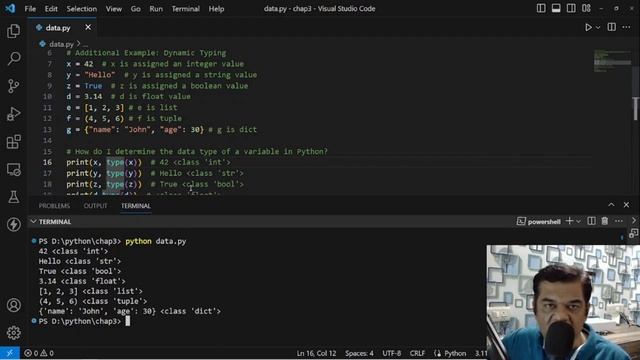Viewport: 640px width, 360px height.
Task: Open the Remote Explorer view
Action: point(13,169)
